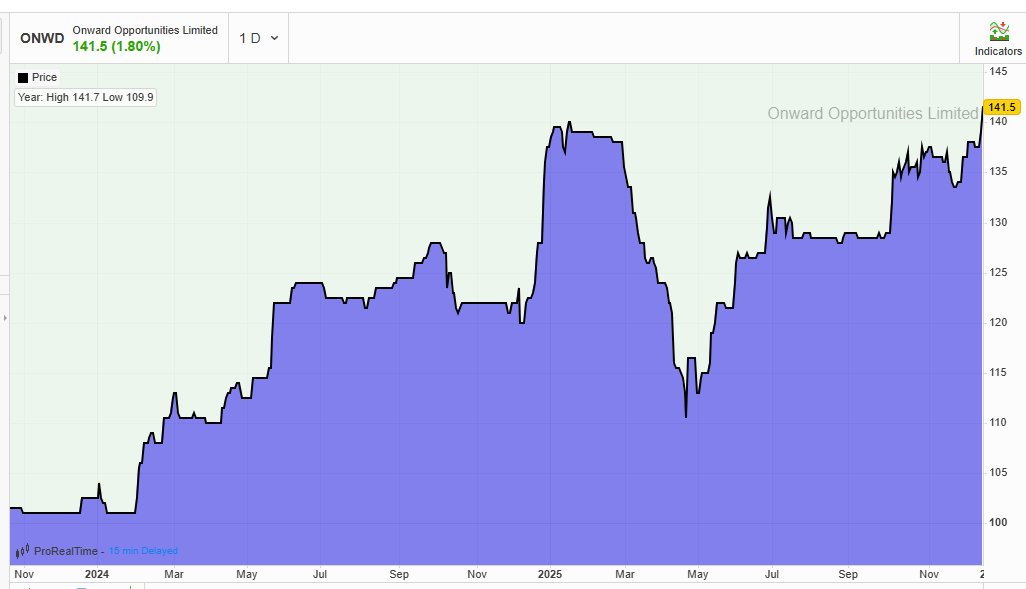This screenshot has width=1026, height=589.
Task: Click the green 141.5 (1.80%) price change
Action: point(116,46)
